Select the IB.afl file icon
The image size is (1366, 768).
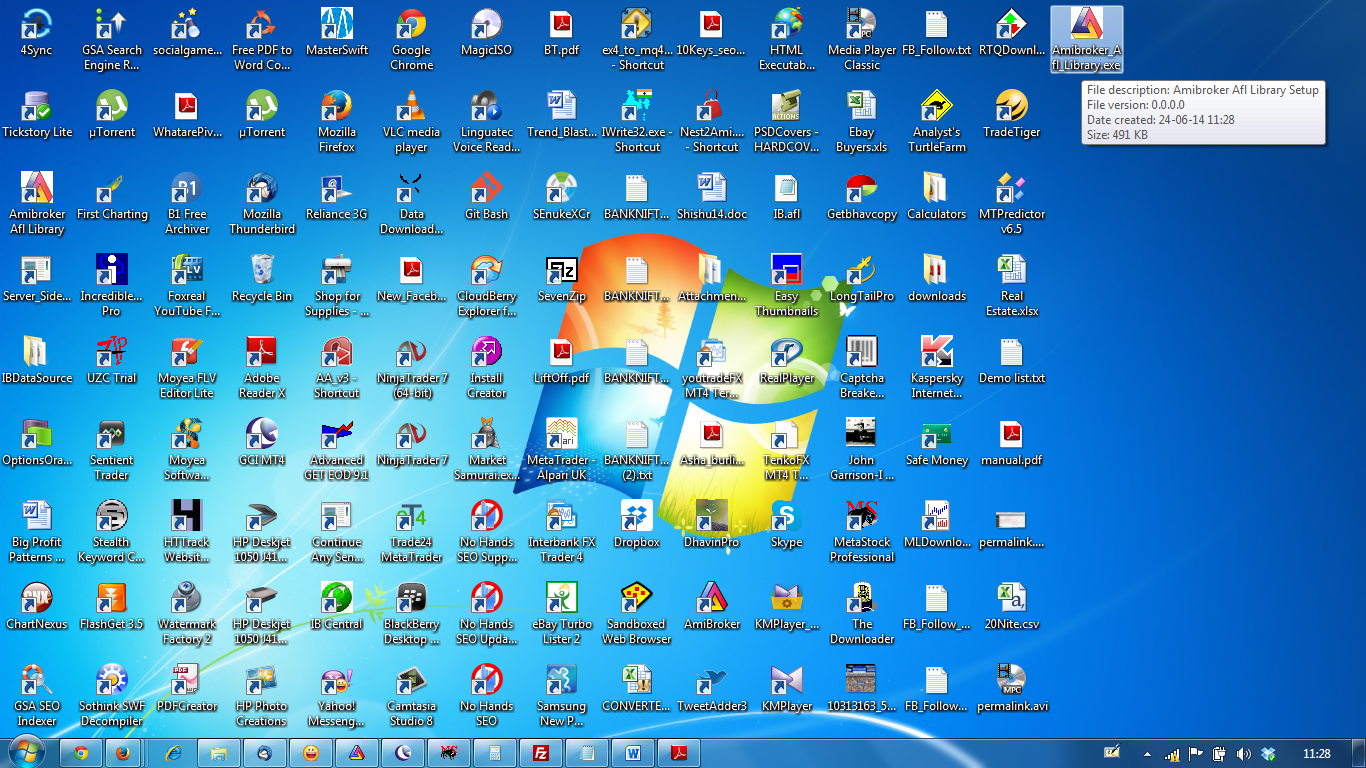click(x=787, y=196)
